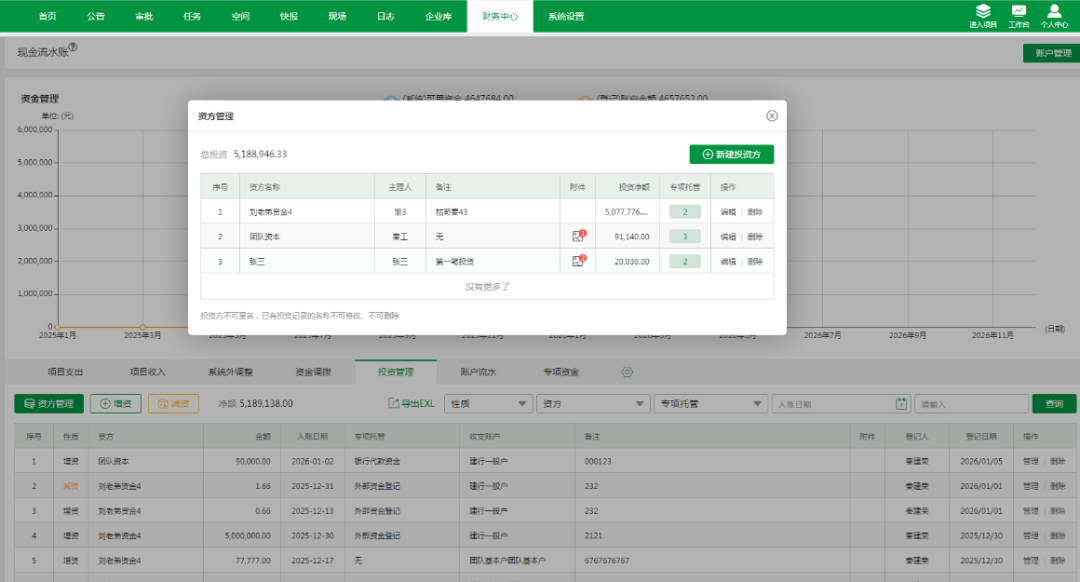Expand the 专项托管 dropdown filter
This screenshot has width=1080, height=582.
pyautogui.click(x=710, y=404)
